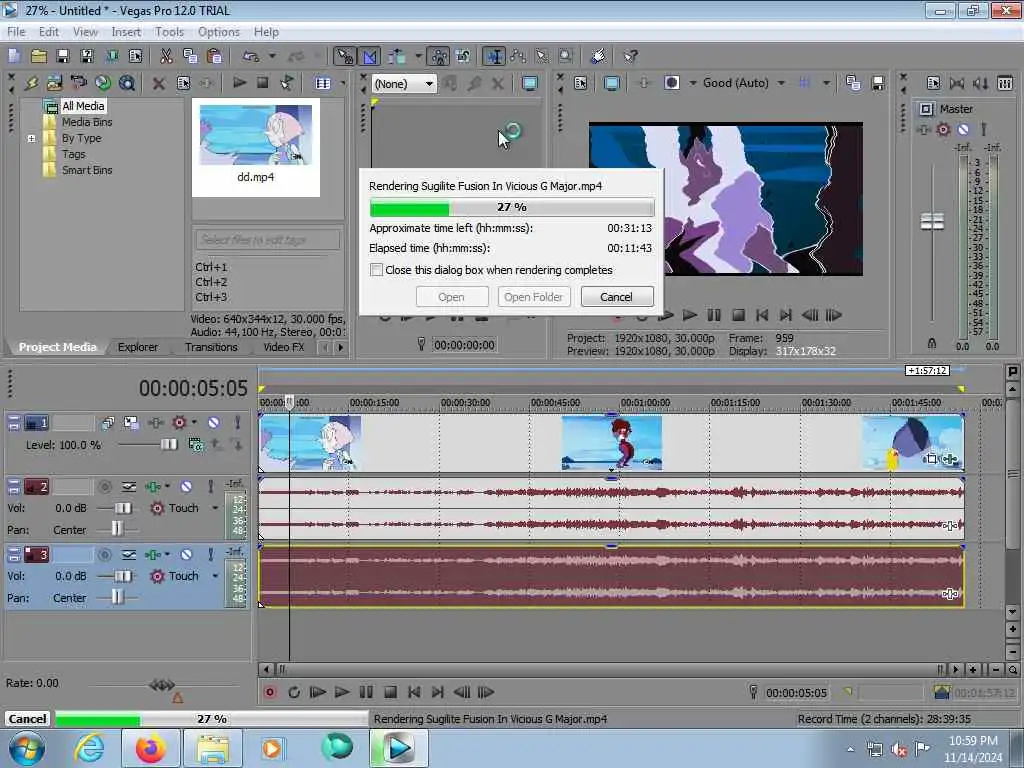Screen dimensions: 1024x768
Task: Click the status bar Cancel button
Action: click(27, 718)
